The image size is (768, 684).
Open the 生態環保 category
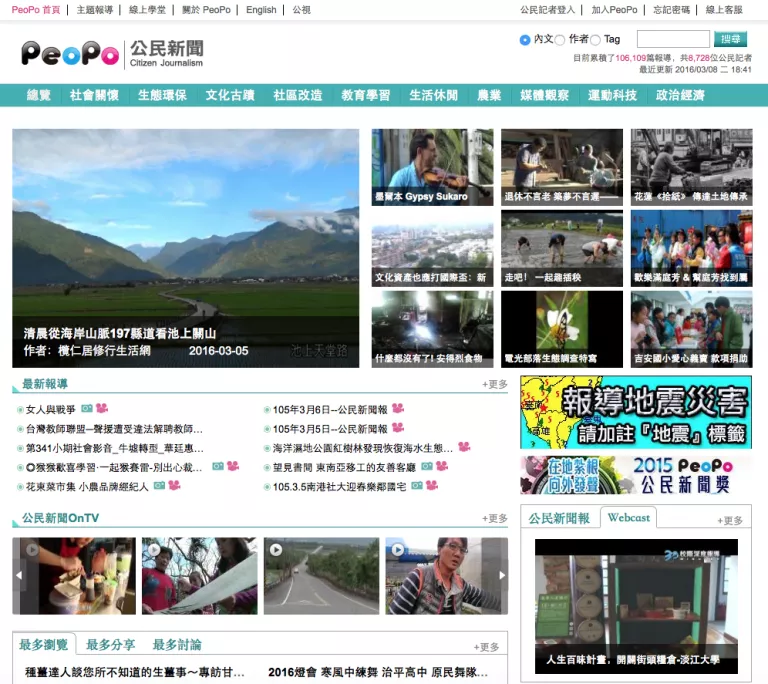[162, 95]
